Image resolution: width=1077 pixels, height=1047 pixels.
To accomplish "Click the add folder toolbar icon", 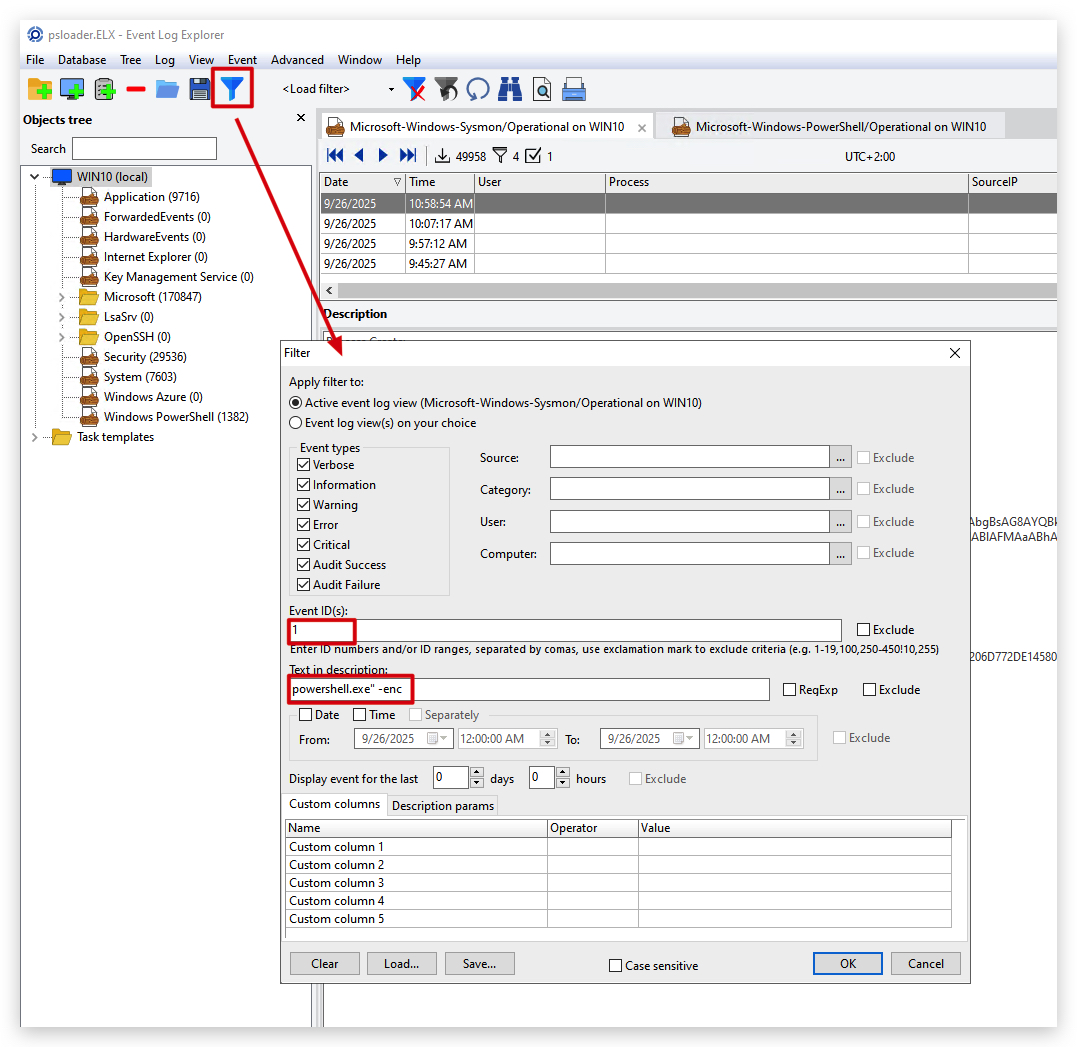I will coord(40,89).
